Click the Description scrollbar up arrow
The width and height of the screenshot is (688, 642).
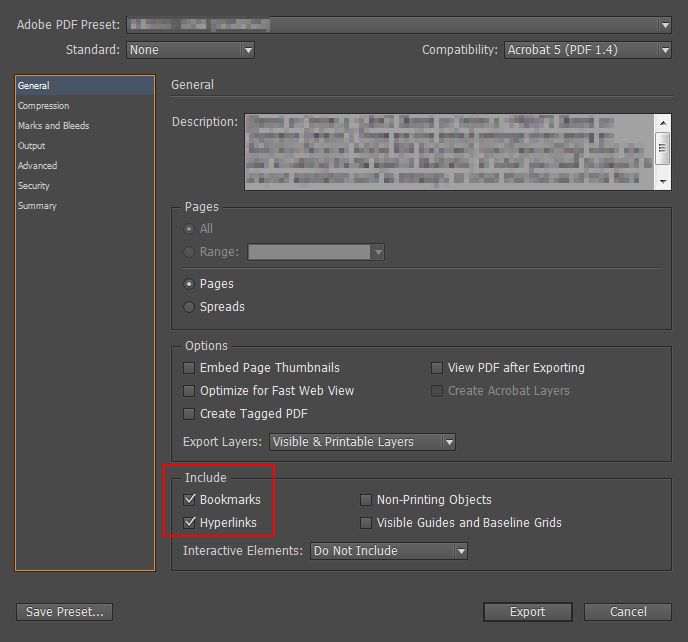click(663, 123)
